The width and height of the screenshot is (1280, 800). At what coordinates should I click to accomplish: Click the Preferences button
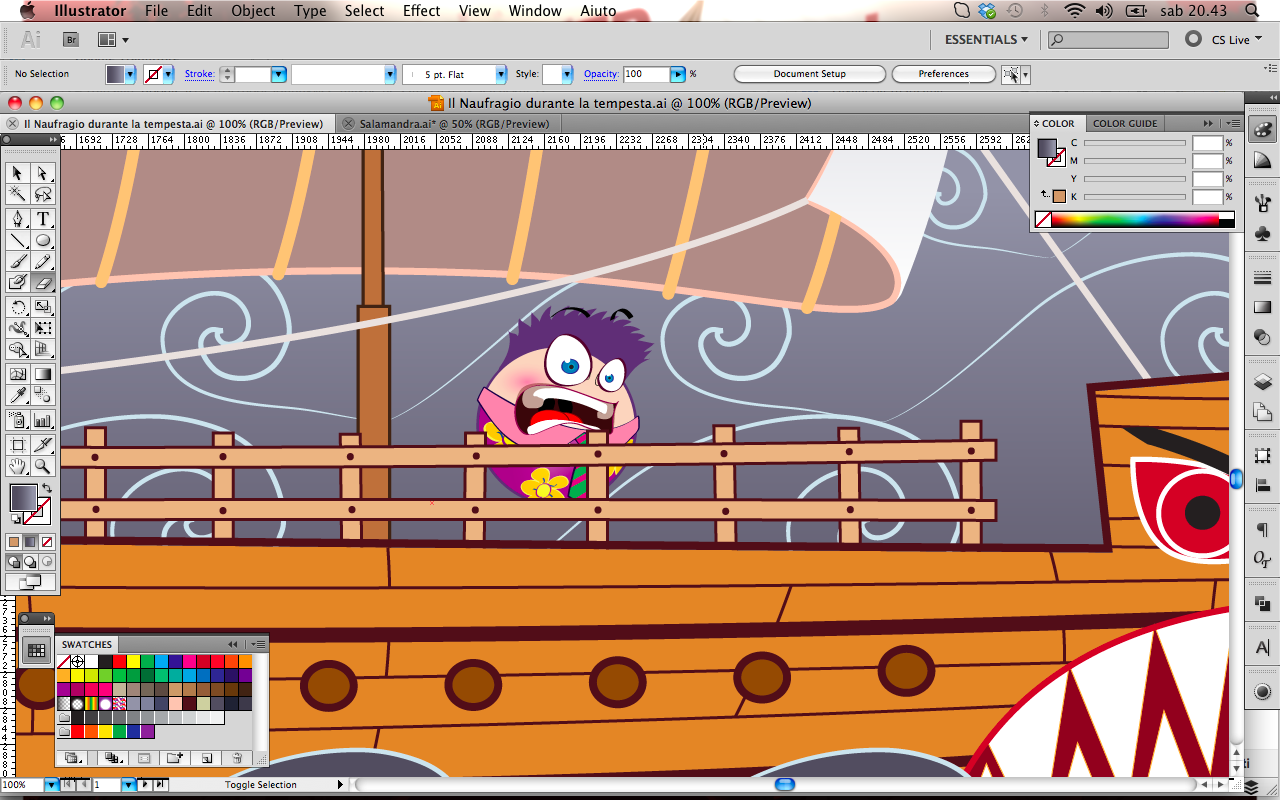click(x=944, y=74)
